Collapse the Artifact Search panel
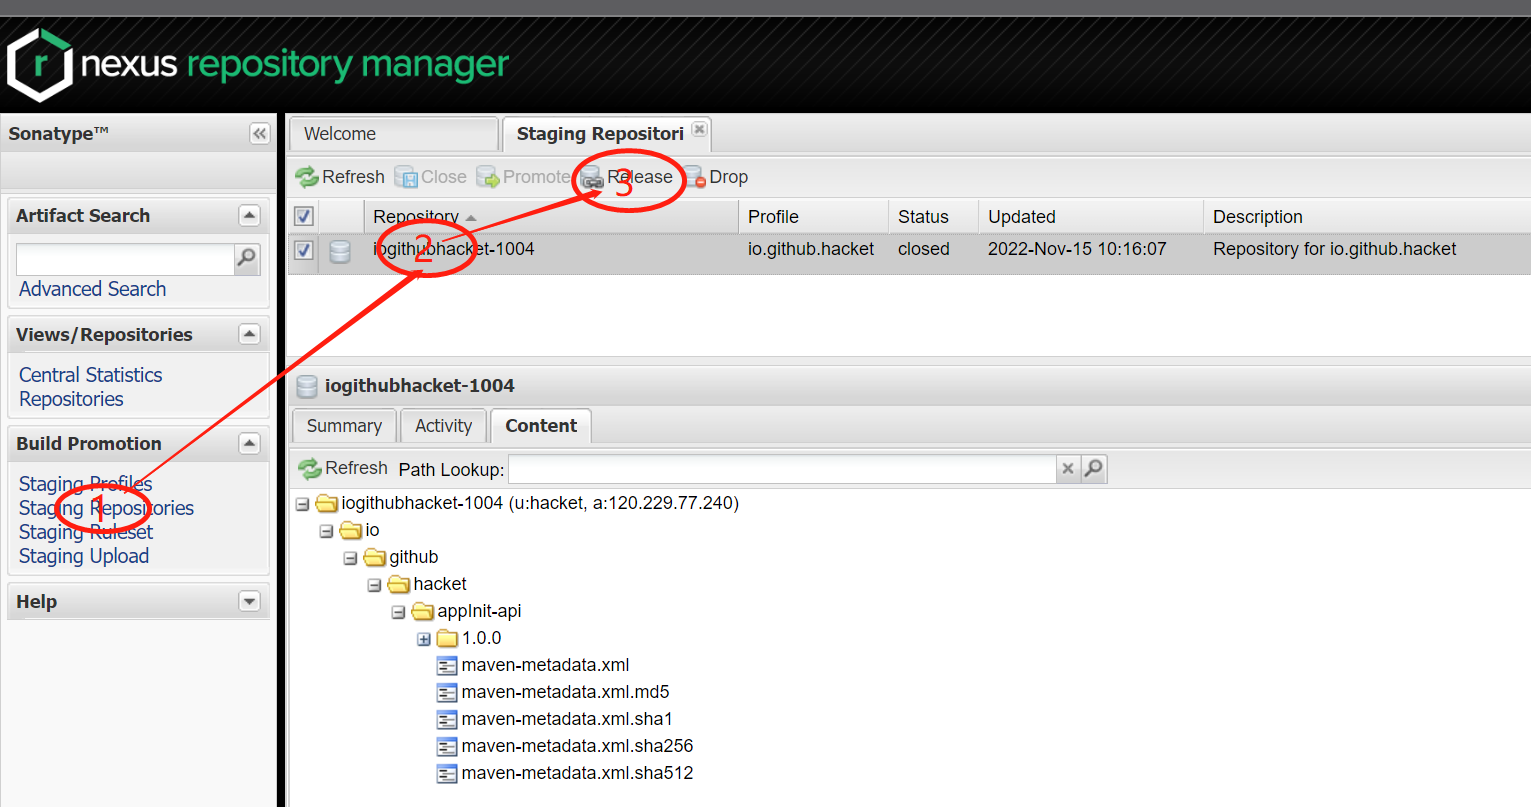 point(249,215)
